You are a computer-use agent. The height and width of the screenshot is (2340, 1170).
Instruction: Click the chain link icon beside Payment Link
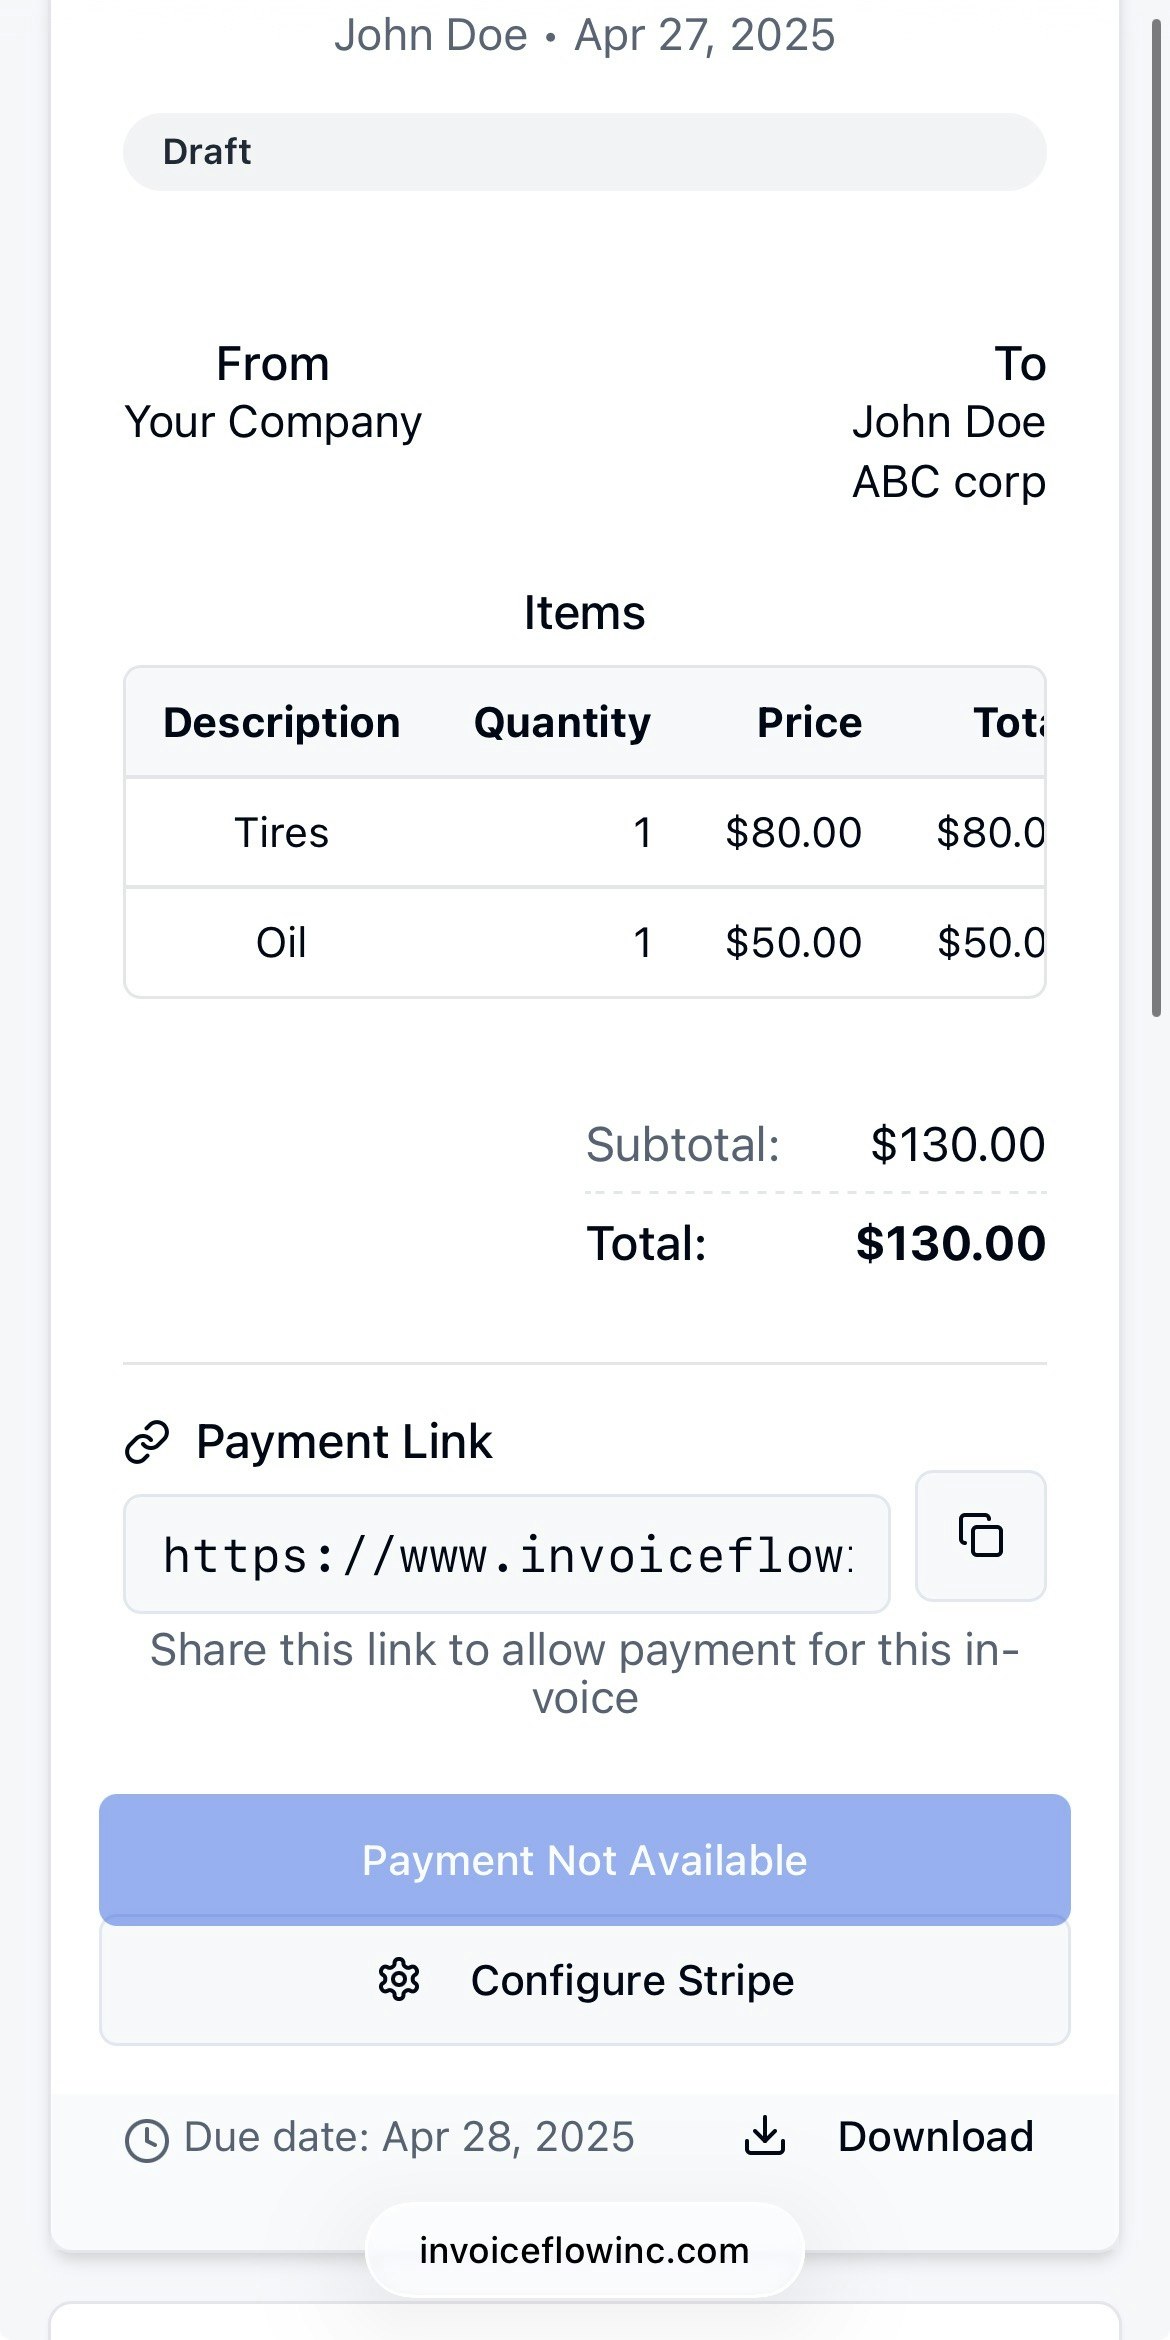coord(147,1442)
